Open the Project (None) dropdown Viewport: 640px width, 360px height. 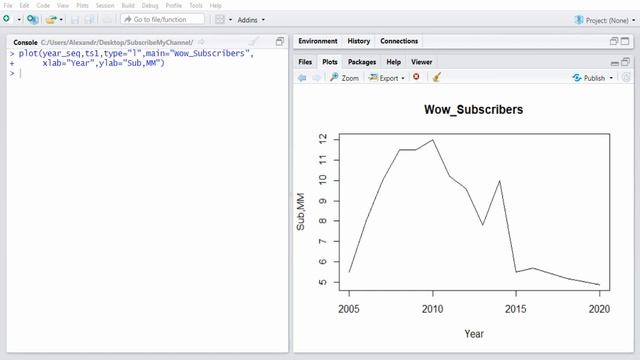(605, 20)
